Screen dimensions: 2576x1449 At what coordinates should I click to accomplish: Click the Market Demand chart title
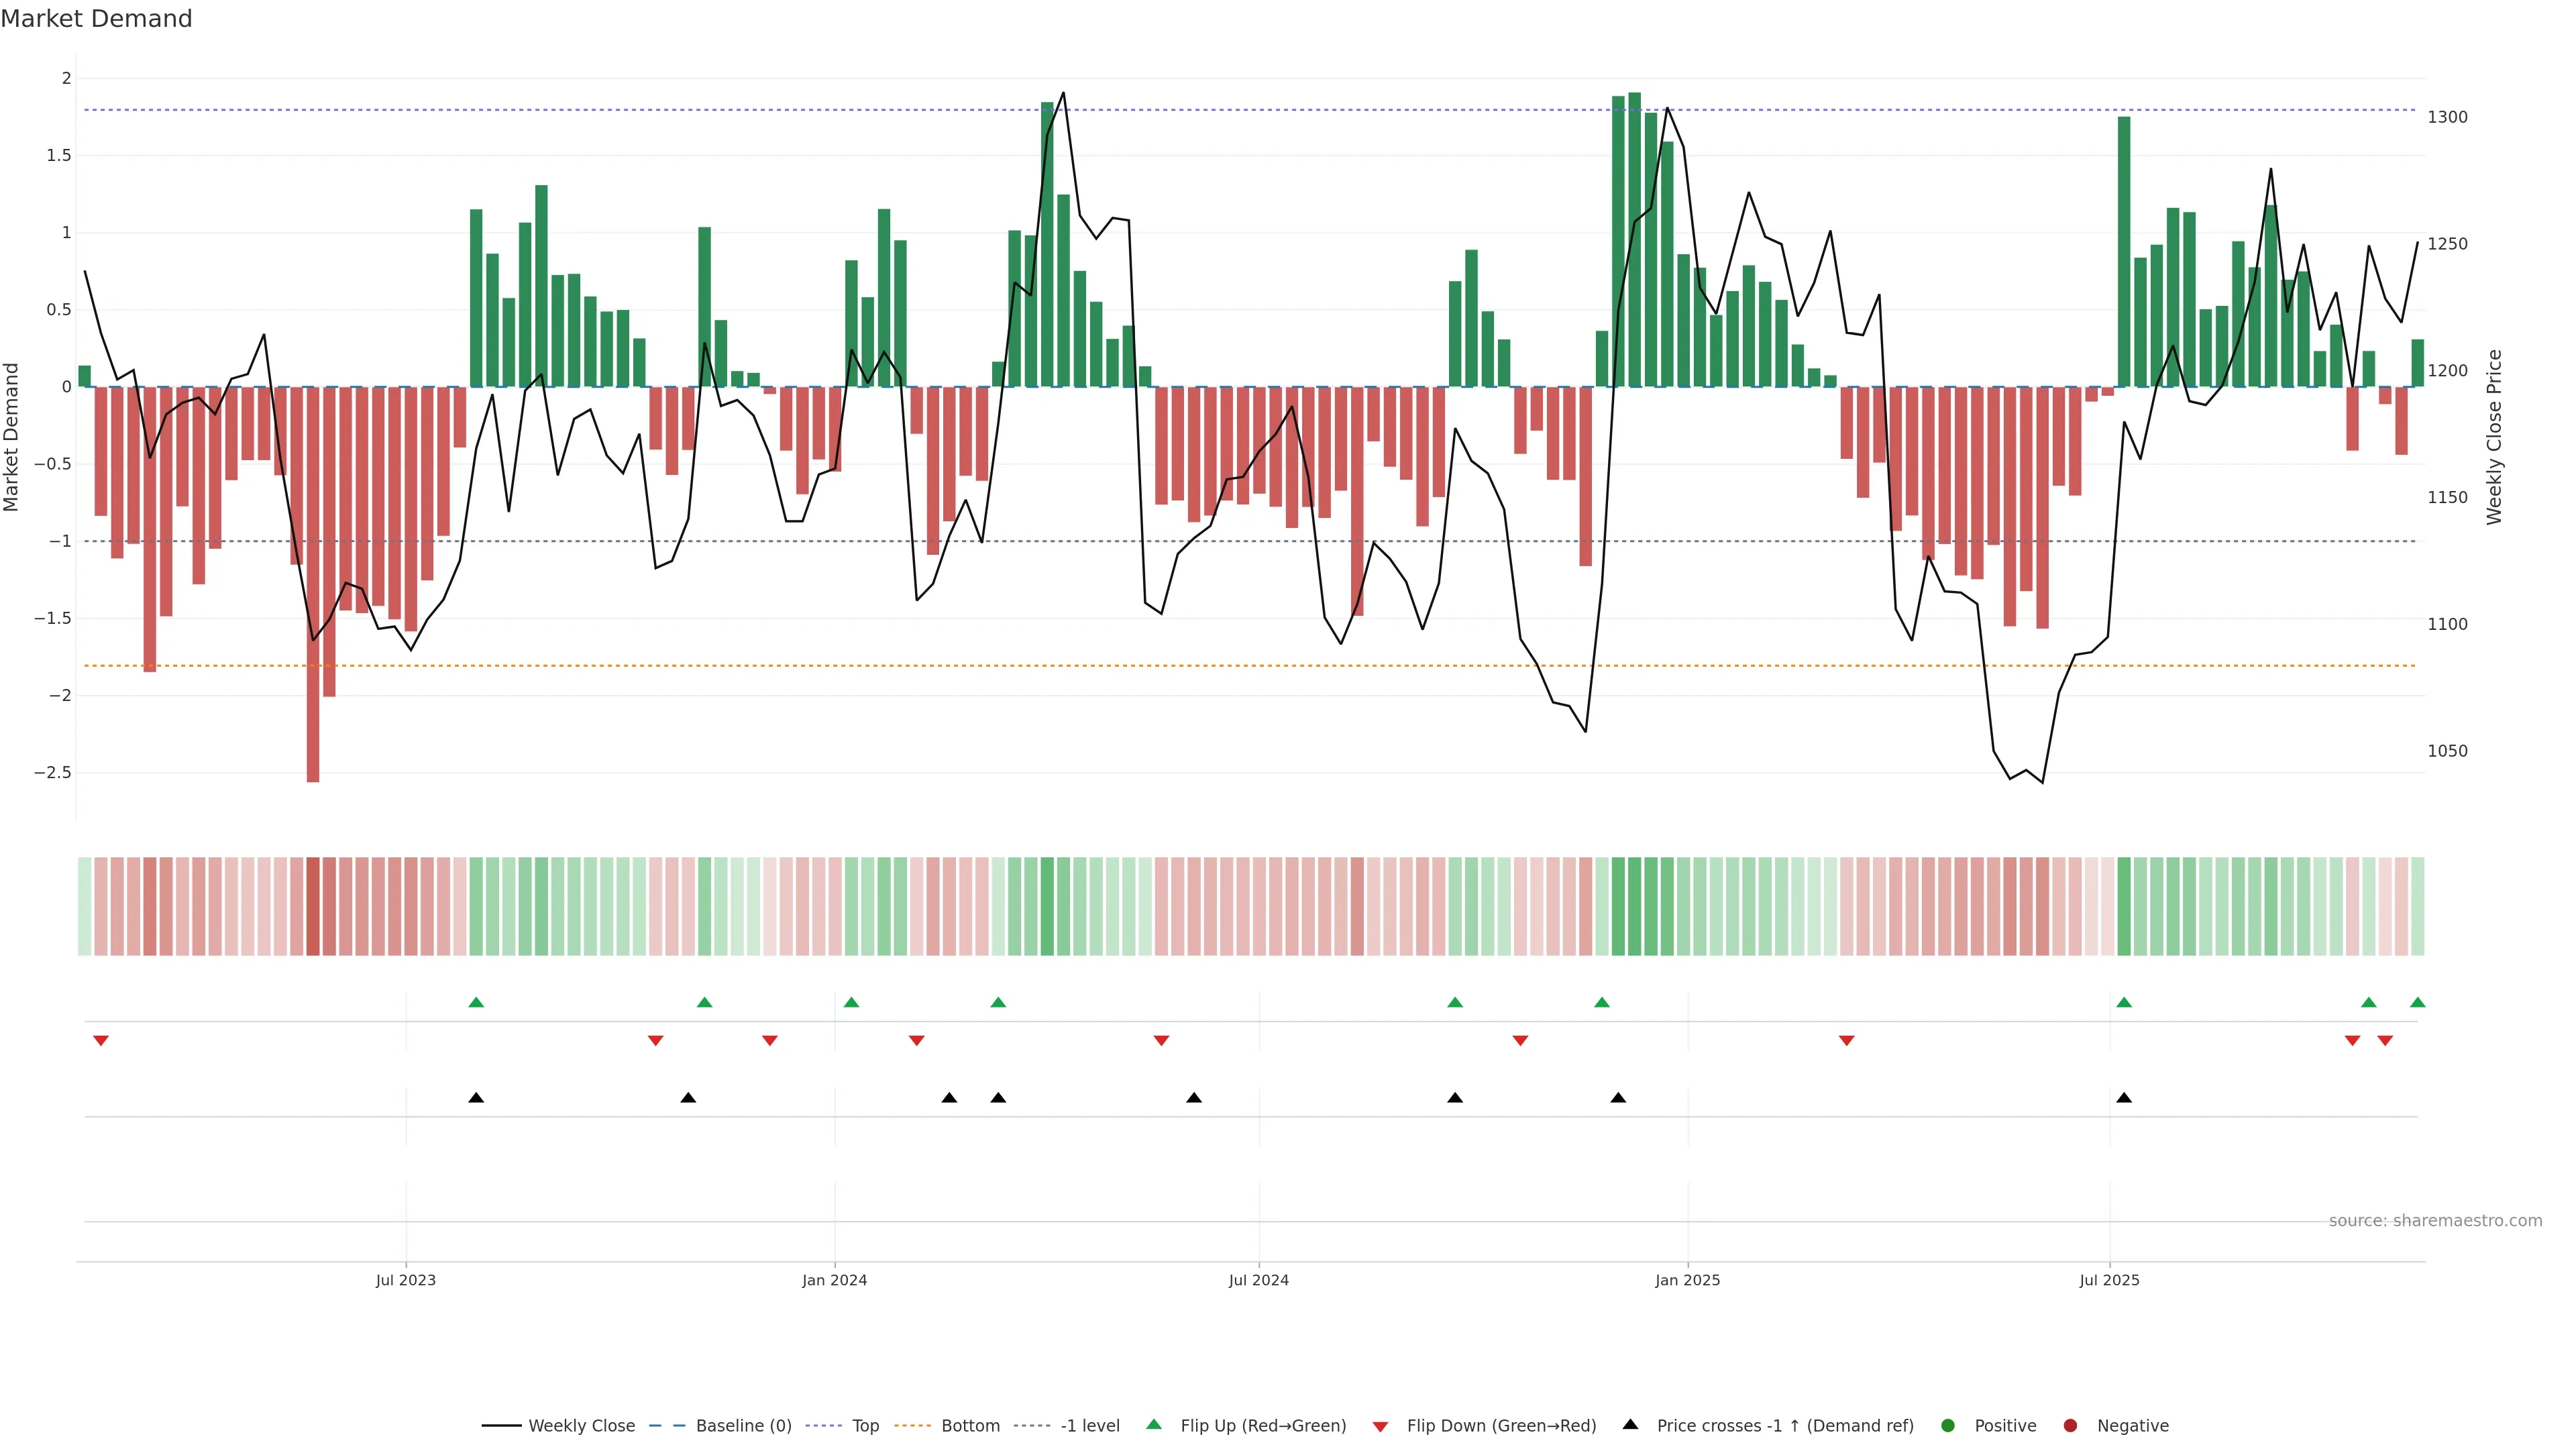pyautogui.click(x=96, y=19)
